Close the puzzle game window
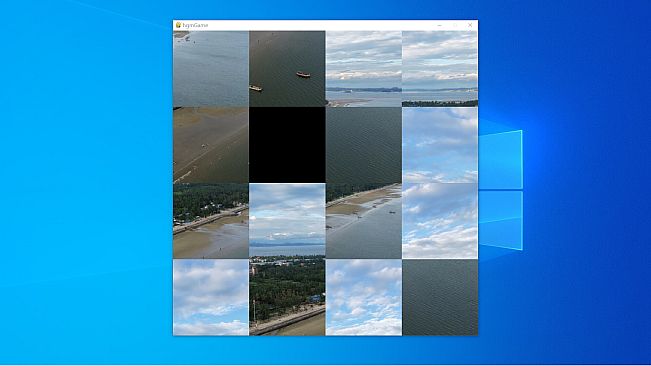The height and width of the screenshot is (366, 651). [470, 25]
